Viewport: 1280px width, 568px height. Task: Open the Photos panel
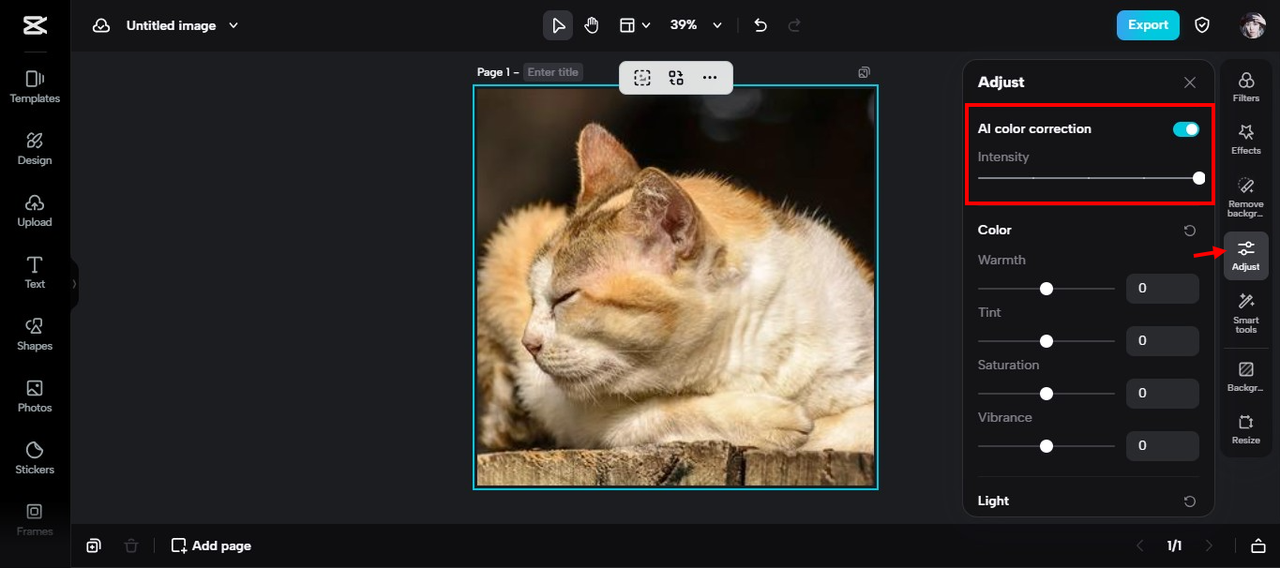pyautogui.click(x=35, y=396)
